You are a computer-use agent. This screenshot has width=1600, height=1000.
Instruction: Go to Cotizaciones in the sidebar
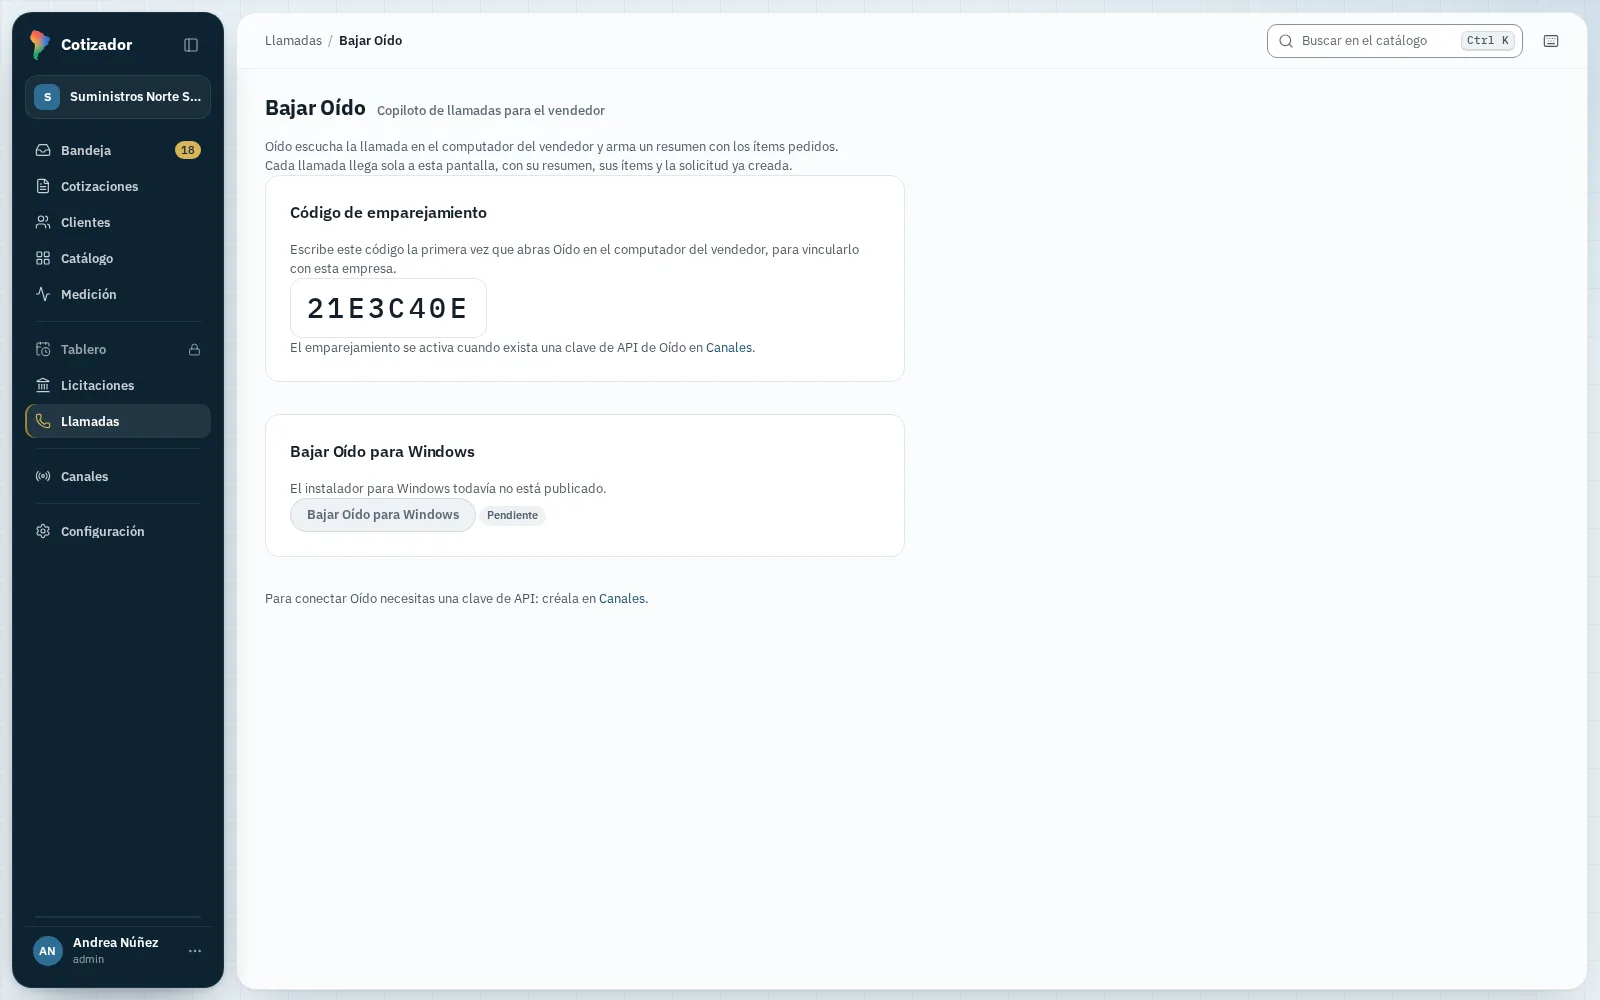pos(118,186)
